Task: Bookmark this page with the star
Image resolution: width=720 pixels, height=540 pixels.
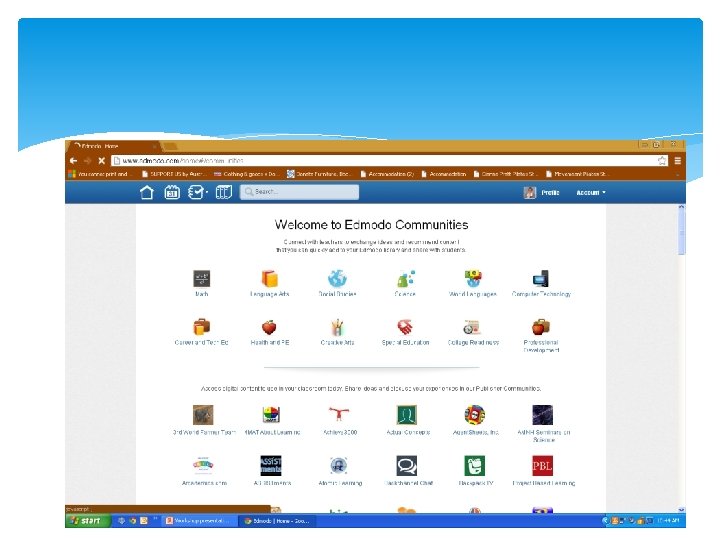Action: point(662,160)
